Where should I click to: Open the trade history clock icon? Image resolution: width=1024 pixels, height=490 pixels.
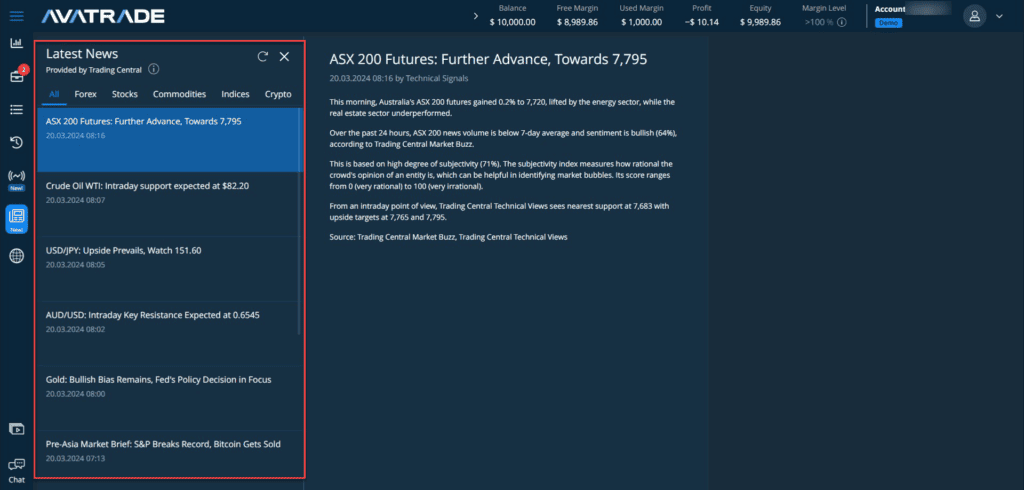[x=16, y=142]
